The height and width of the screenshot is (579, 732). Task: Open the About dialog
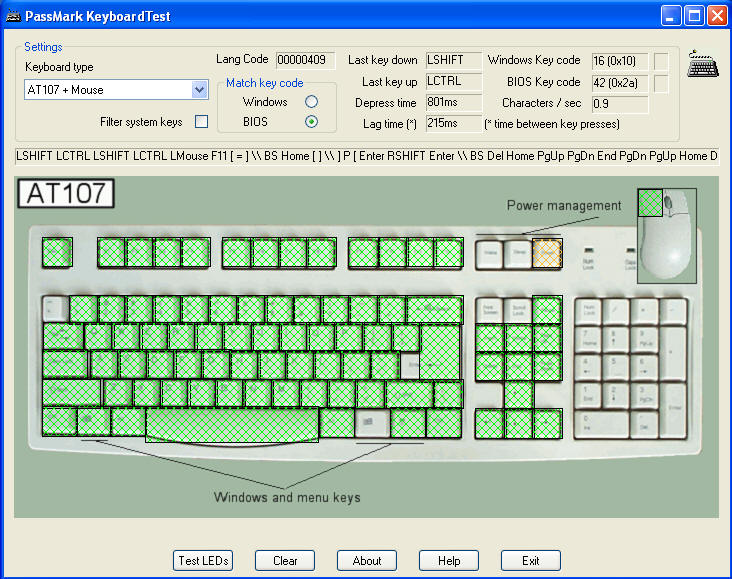tap(367, 560)
